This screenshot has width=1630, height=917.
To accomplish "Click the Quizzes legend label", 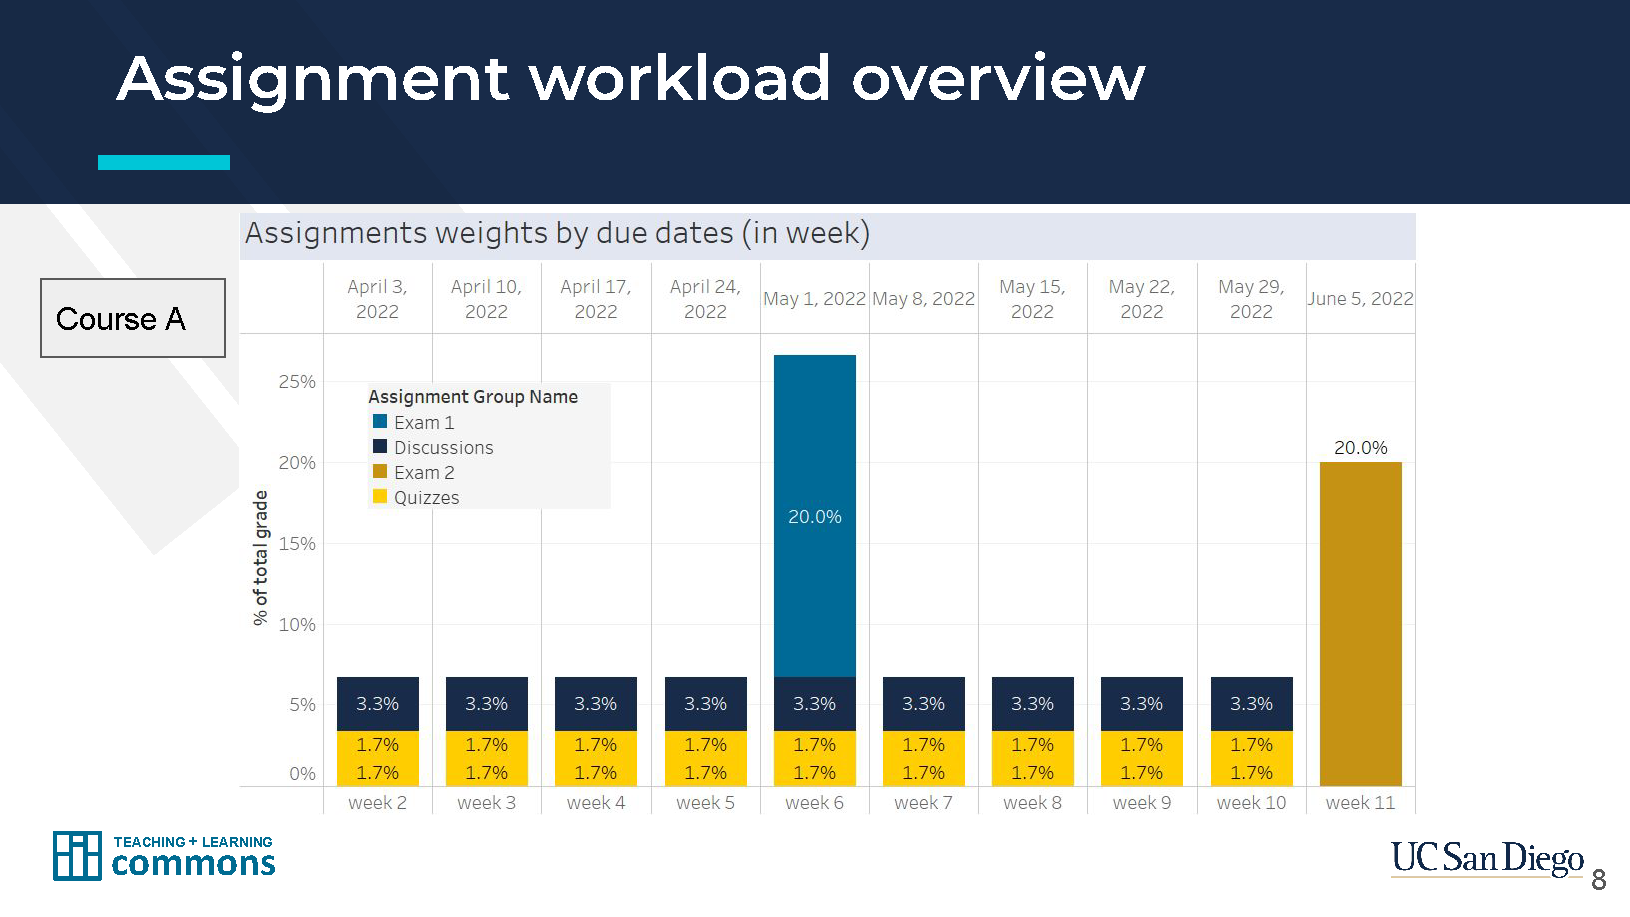I will [427, 497].
